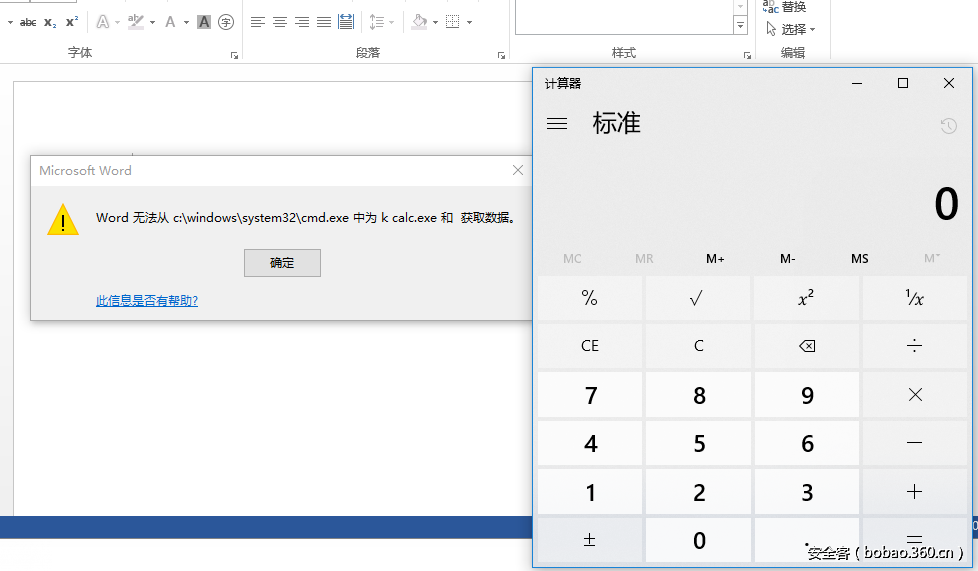Open the calculator history panel
Image resolution: width=978 pixels, height=571 pixels.
pyautogui.click(x=948, y=125)
